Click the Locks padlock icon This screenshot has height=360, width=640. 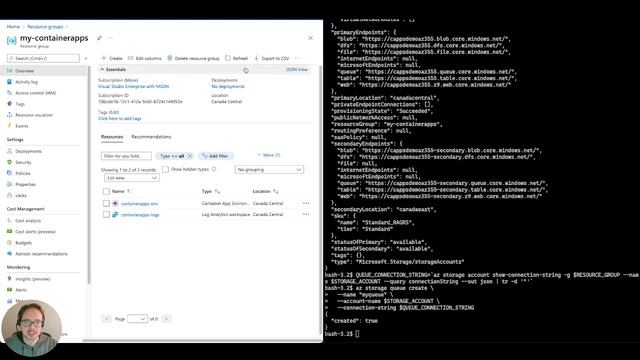(9, 195)
